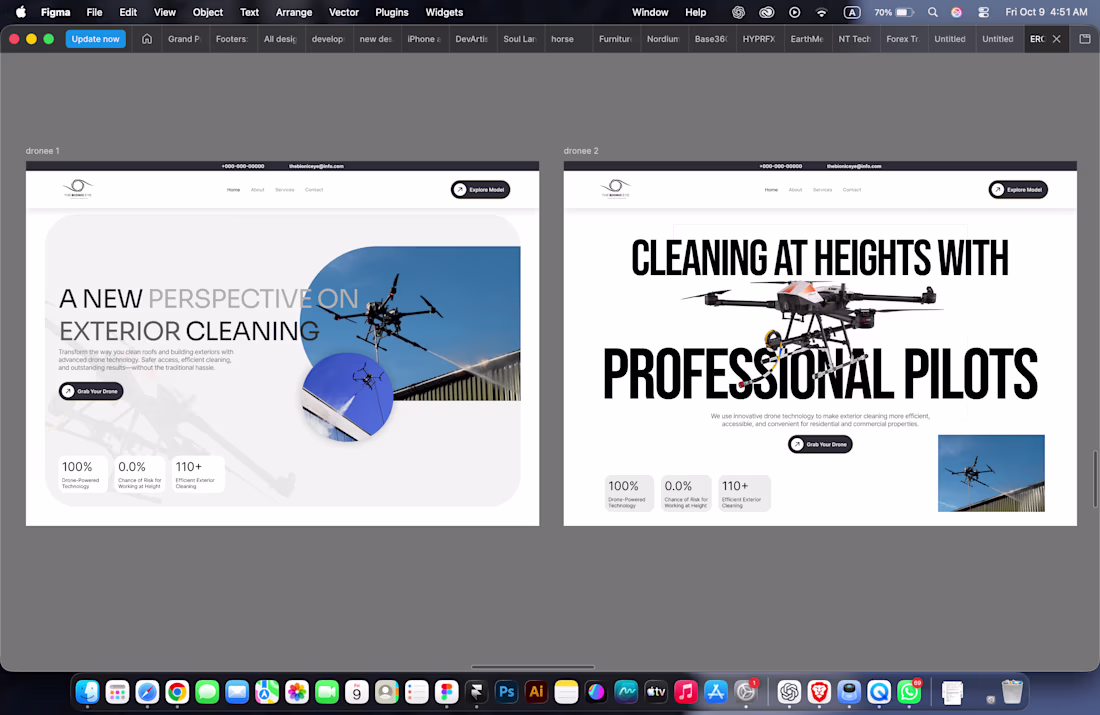Open the Vector menu
1100x715 pixels.
pyautogui.click(x=344, y=12)
